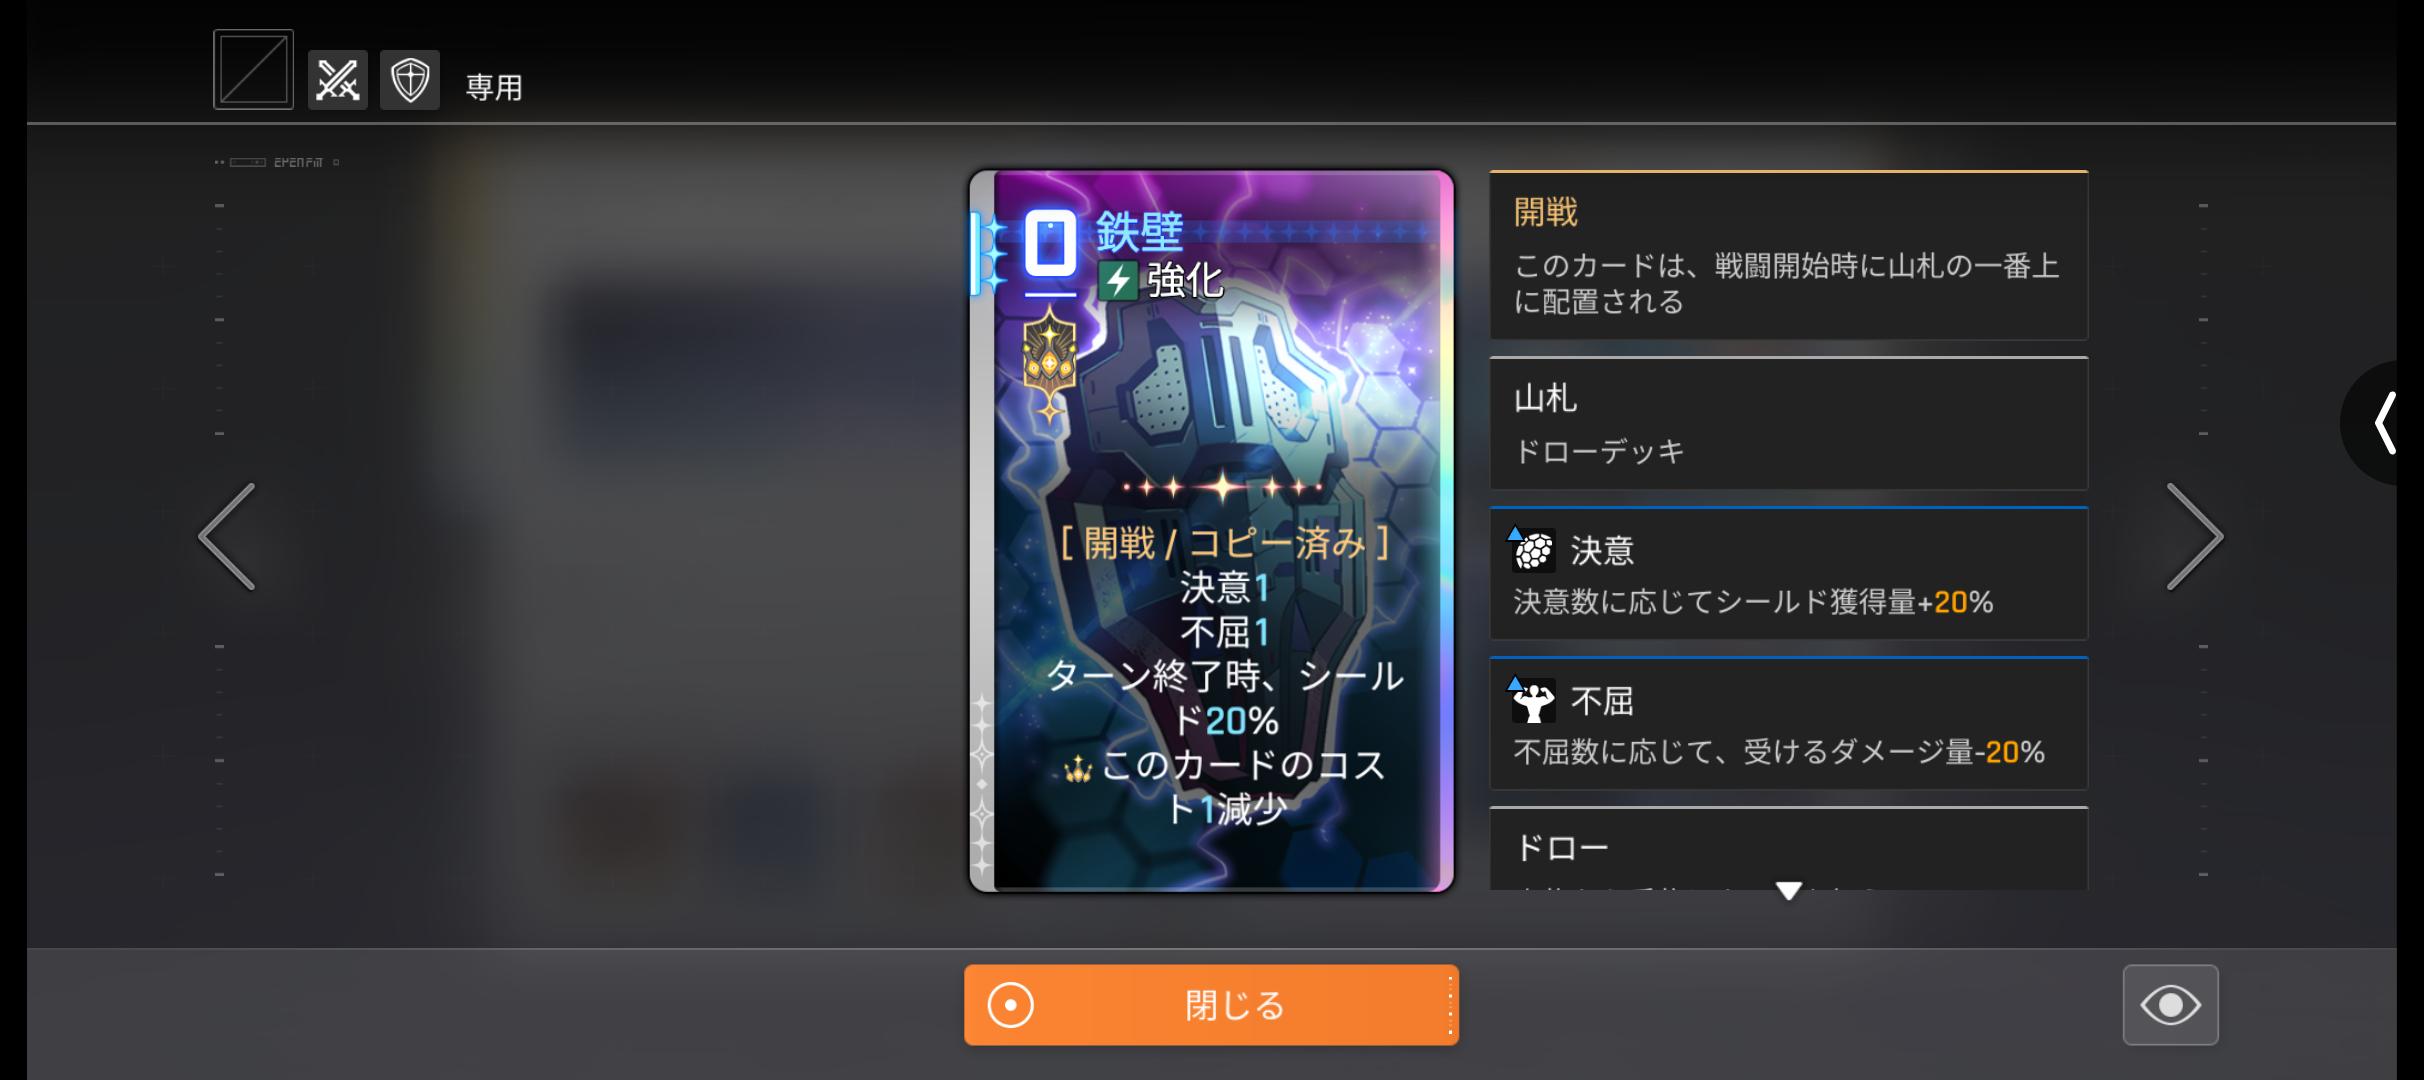The image size is (2424, 1080).
Task: Click the empty slashed square icon
Action: click(253, 69)
